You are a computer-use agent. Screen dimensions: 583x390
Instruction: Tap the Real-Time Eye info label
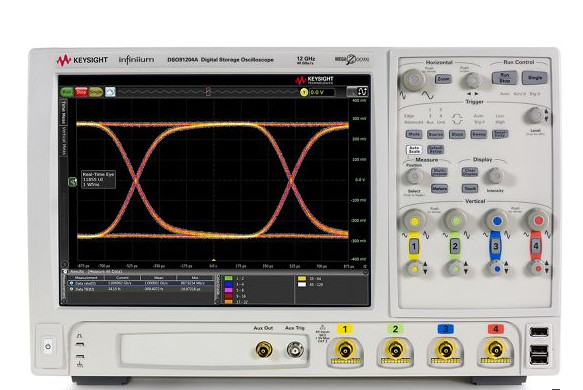tap(99, 179)
